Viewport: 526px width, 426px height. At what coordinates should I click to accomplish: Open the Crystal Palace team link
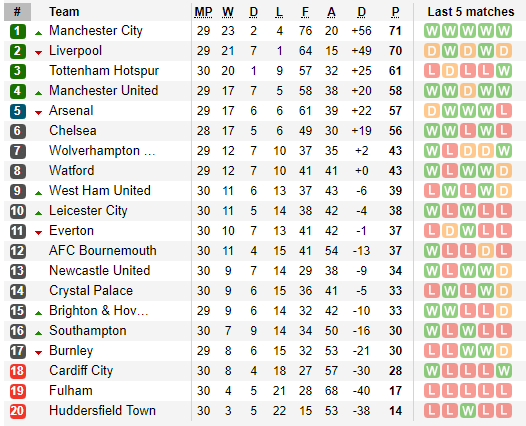point(91,290)
